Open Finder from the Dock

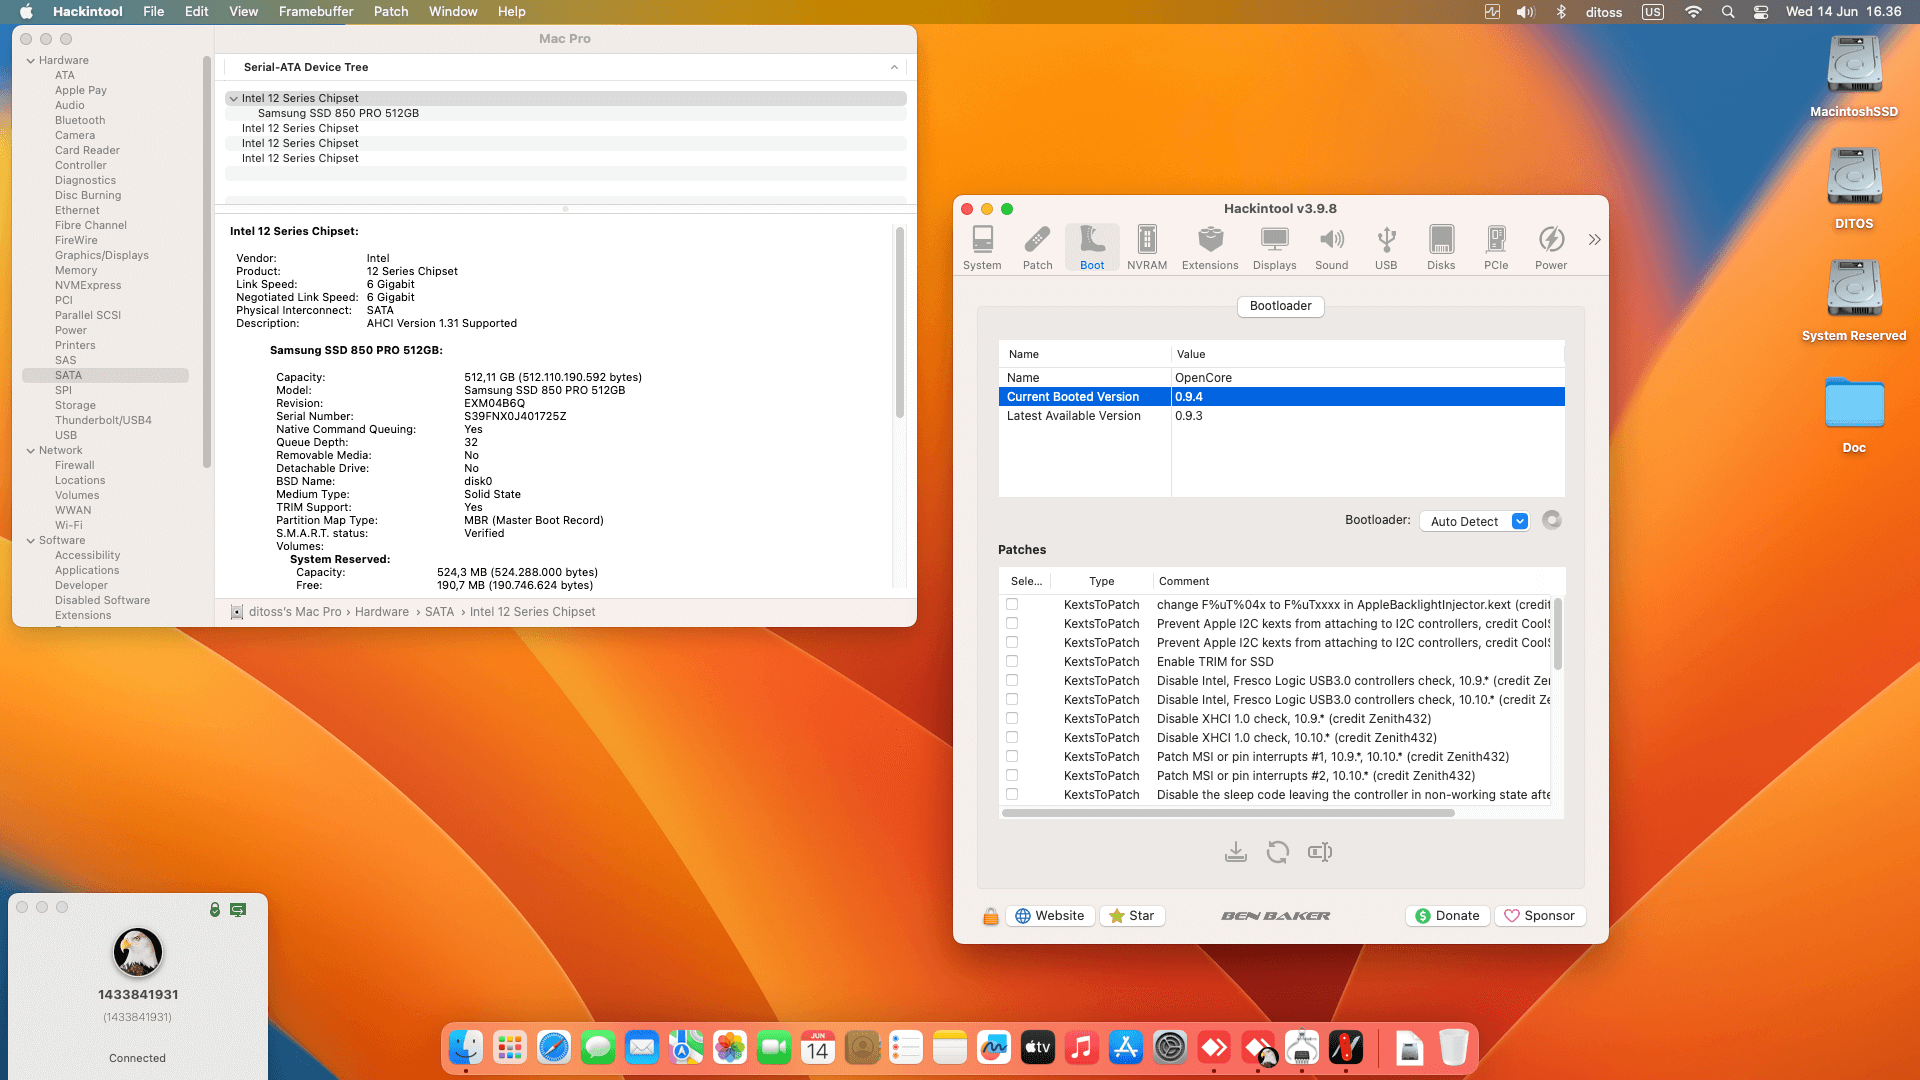tap(466, 1048)
